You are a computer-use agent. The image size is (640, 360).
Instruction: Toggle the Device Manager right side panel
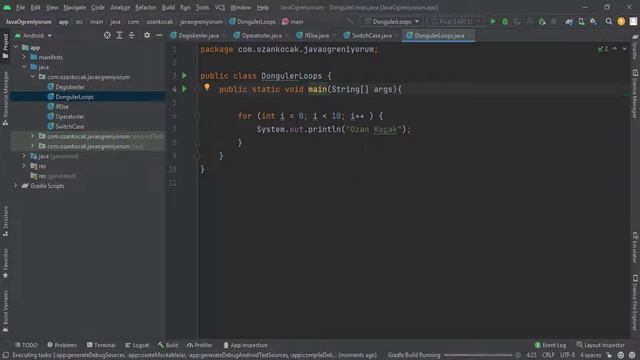click(x=635, y=94)
